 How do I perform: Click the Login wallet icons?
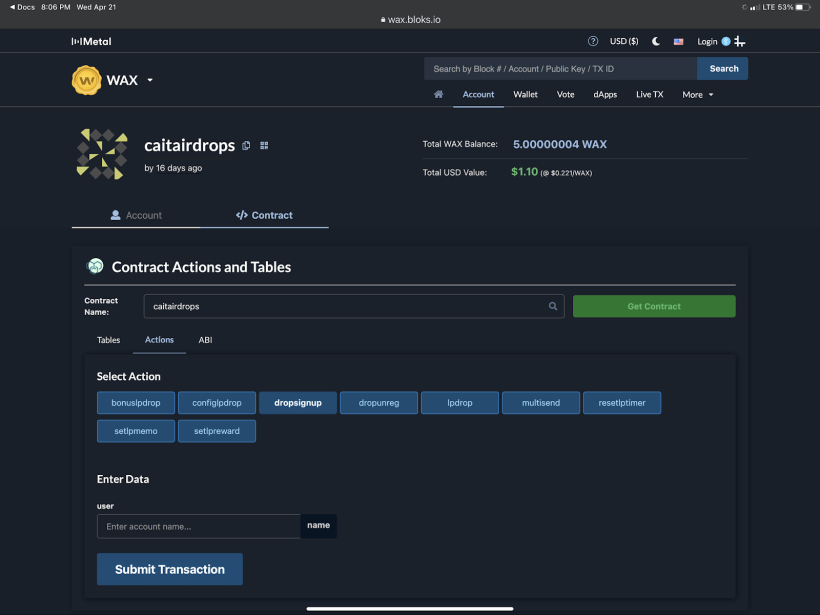pyautogui.click(x=733, y=41)
